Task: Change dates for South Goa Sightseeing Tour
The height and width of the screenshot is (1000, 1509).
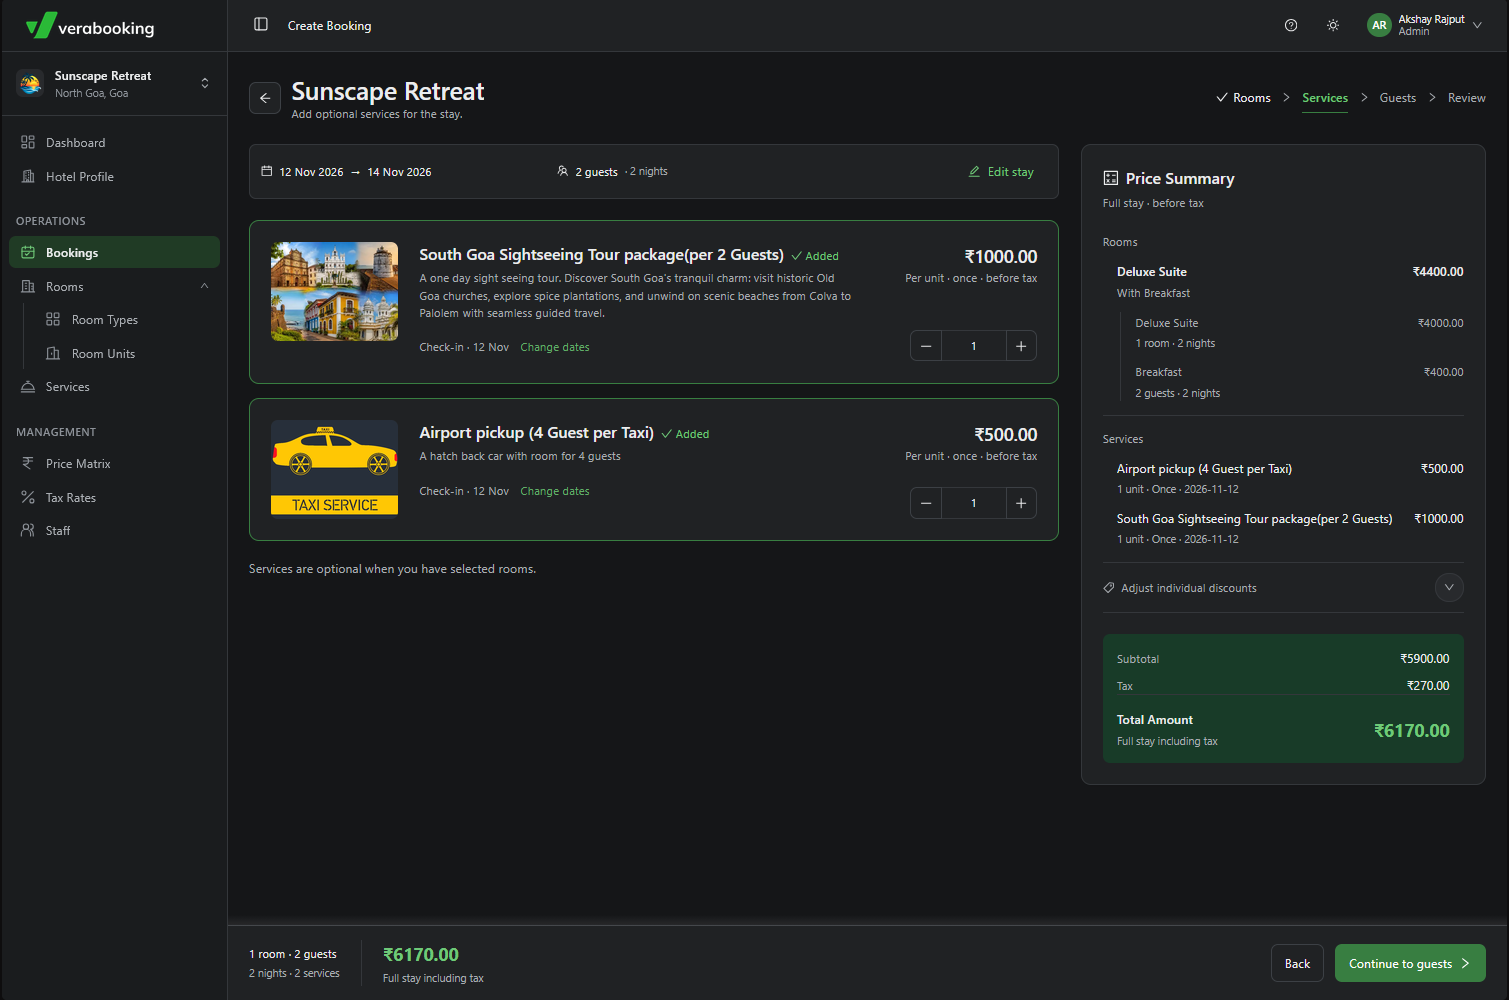Action: (555, 347)
